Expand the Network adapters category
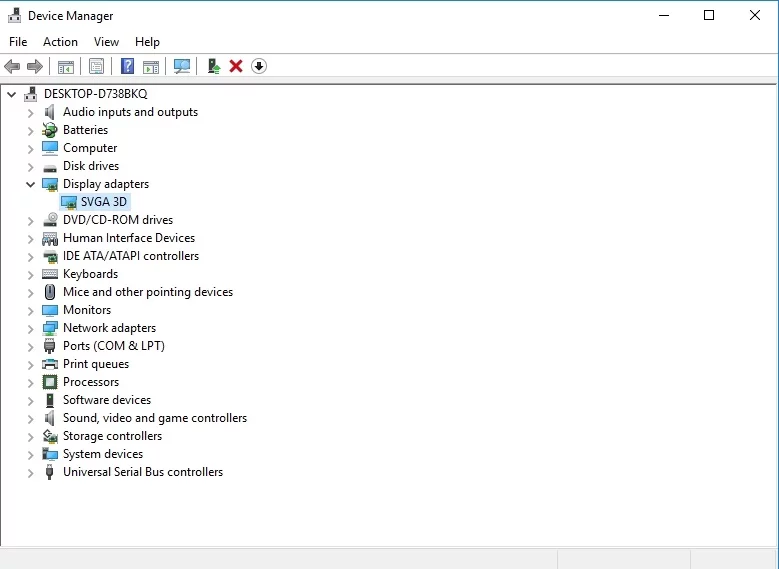The height and width of the screenshot is (569, 779). [x=31, y=328]
